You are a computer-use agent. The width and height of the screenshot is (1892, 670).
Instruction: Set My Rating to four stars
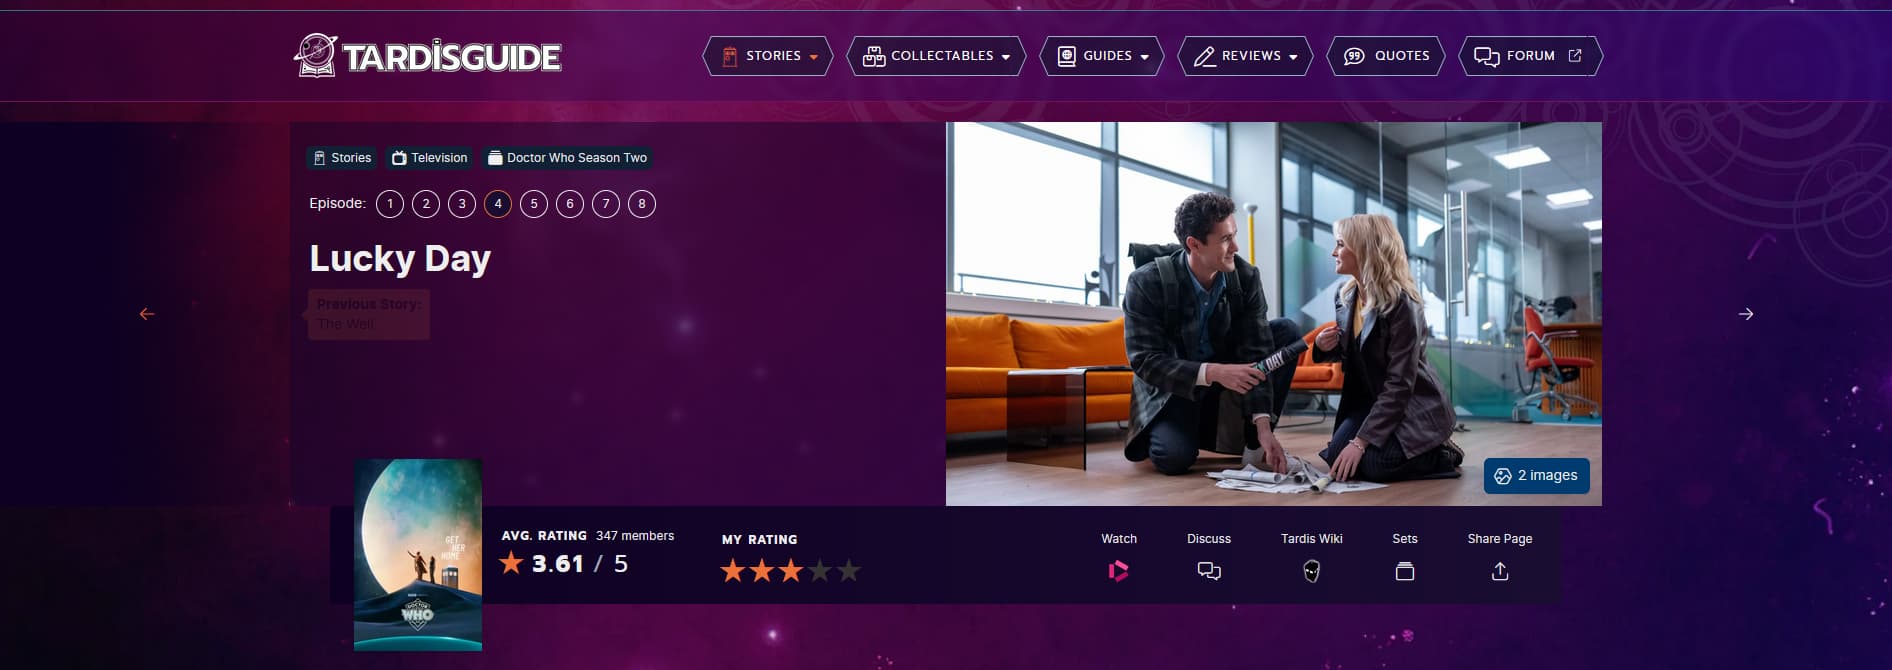tap(820, 571)
